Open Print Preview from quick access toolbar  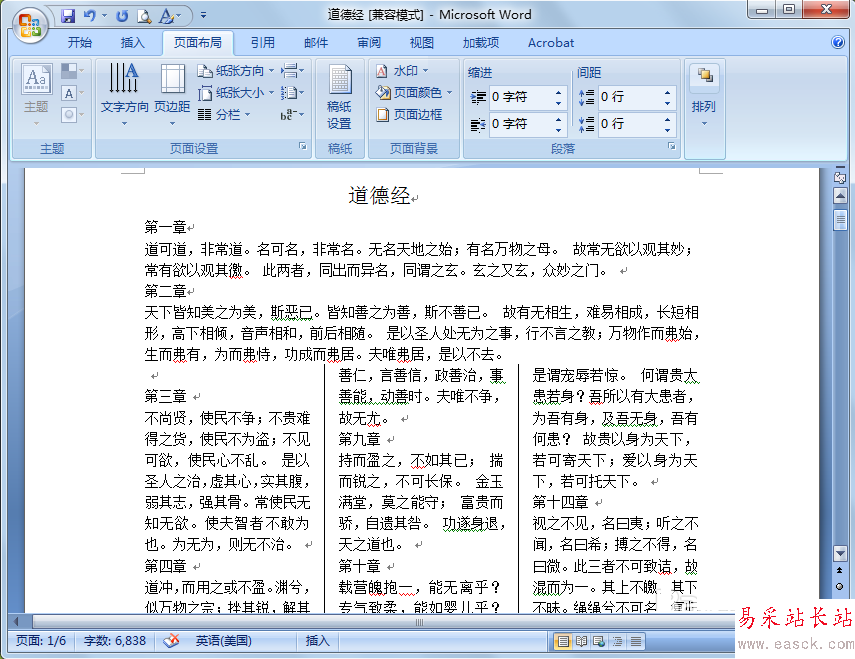pyautogui.click(x=143, y=16)
